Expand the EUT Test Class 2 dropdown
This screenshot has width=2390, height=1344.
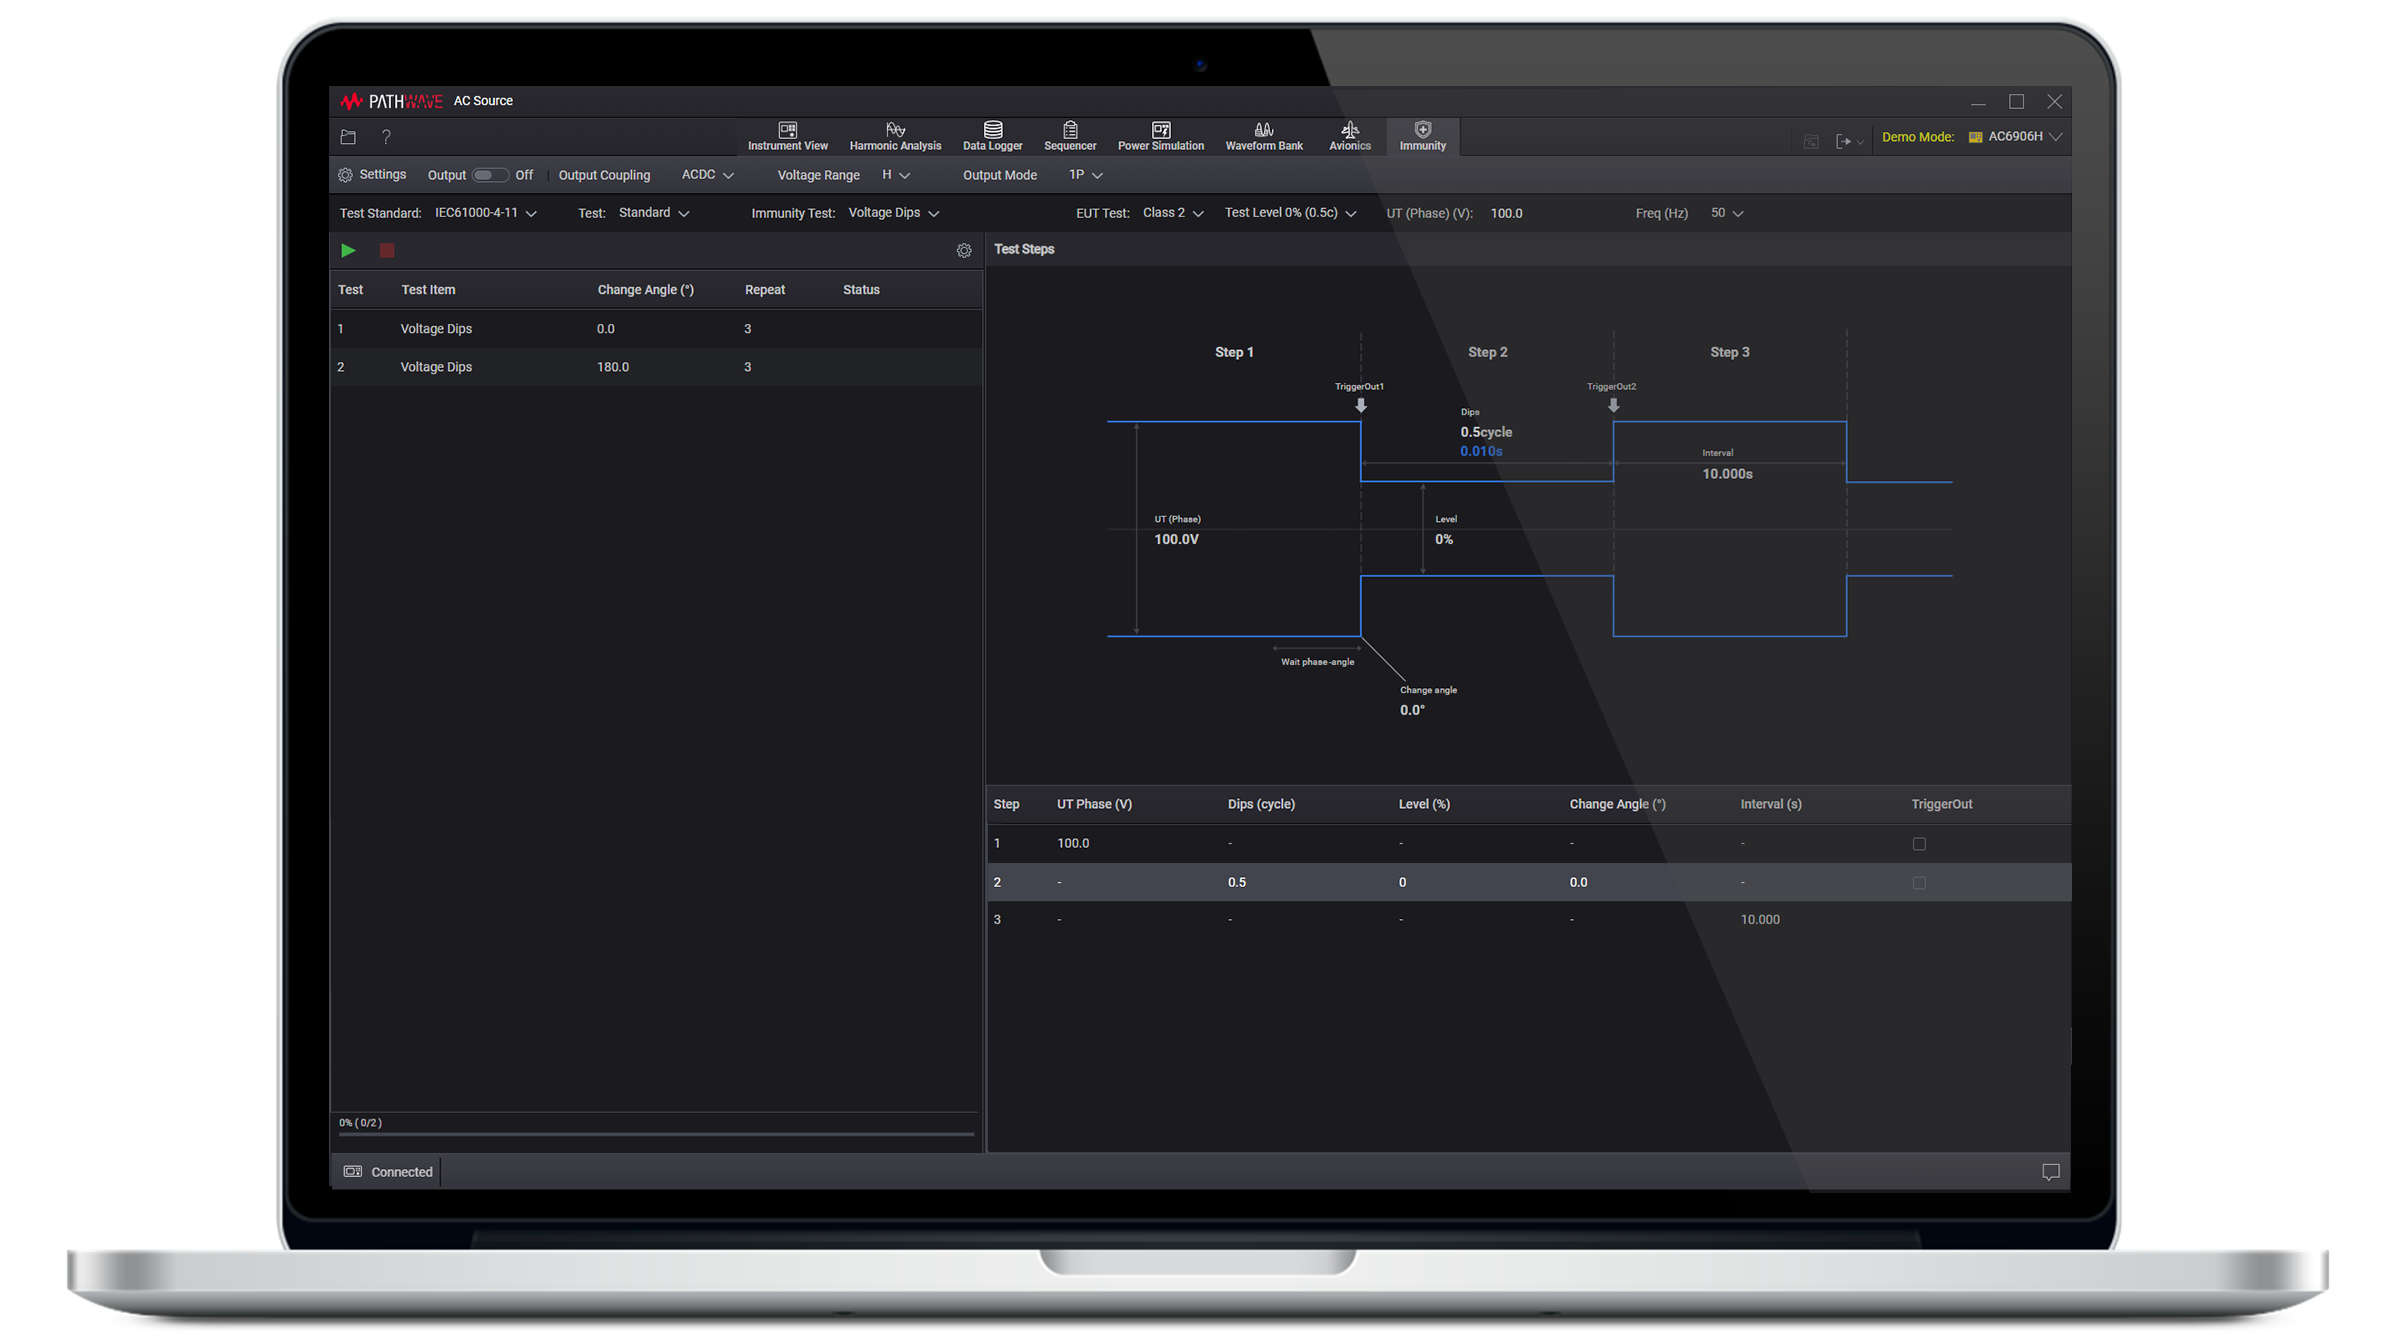pyautogui.click(x=1172, y=213)
